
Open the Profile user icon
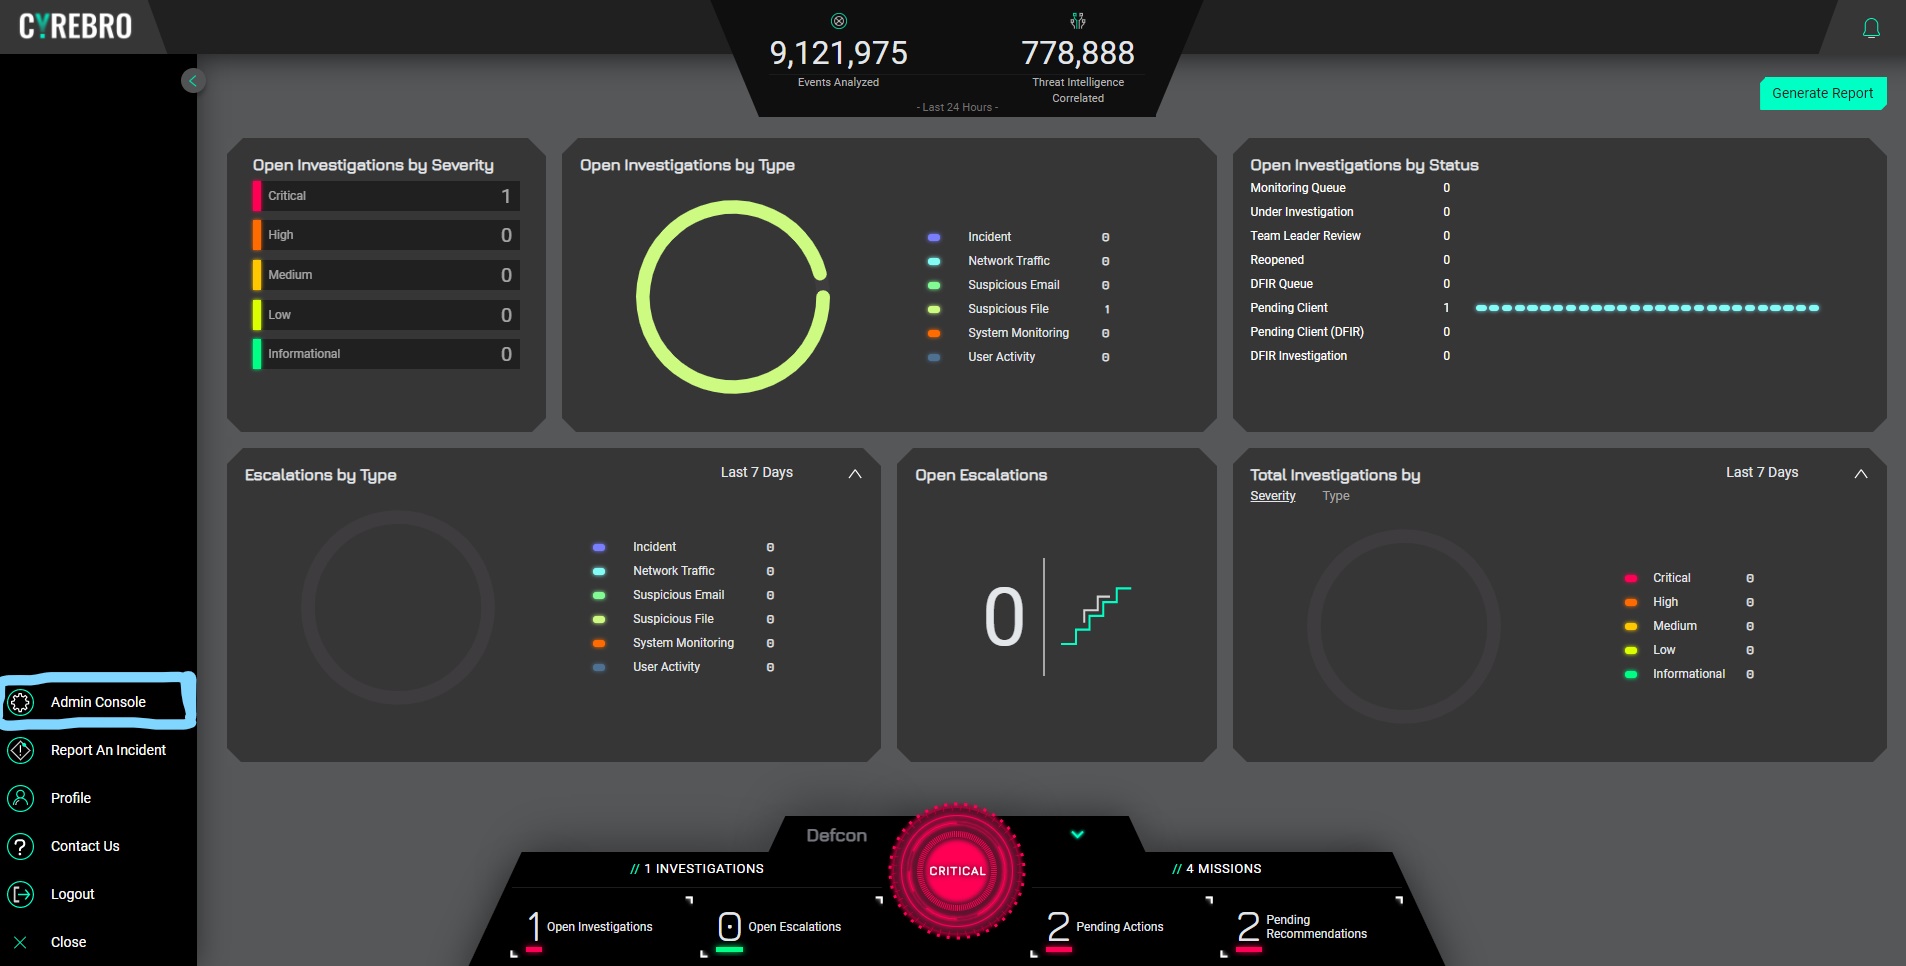pyautogui.click(x=21, y=798)
